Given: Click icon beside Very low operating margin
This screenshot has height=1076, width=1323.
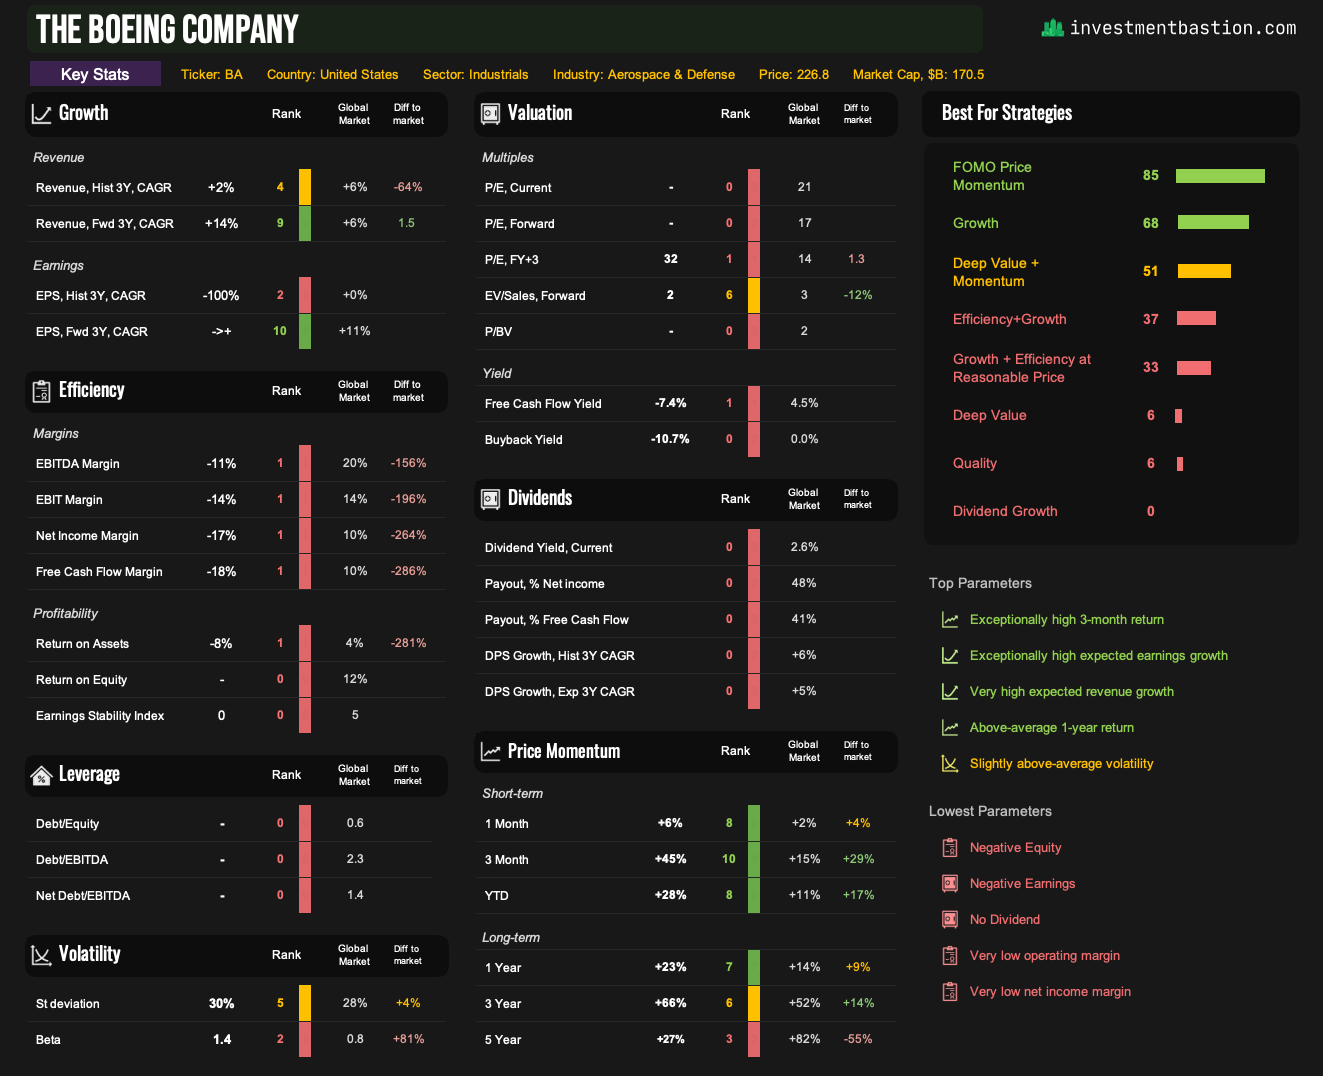Looking at the screenshot, I should [x=950, y=956].
